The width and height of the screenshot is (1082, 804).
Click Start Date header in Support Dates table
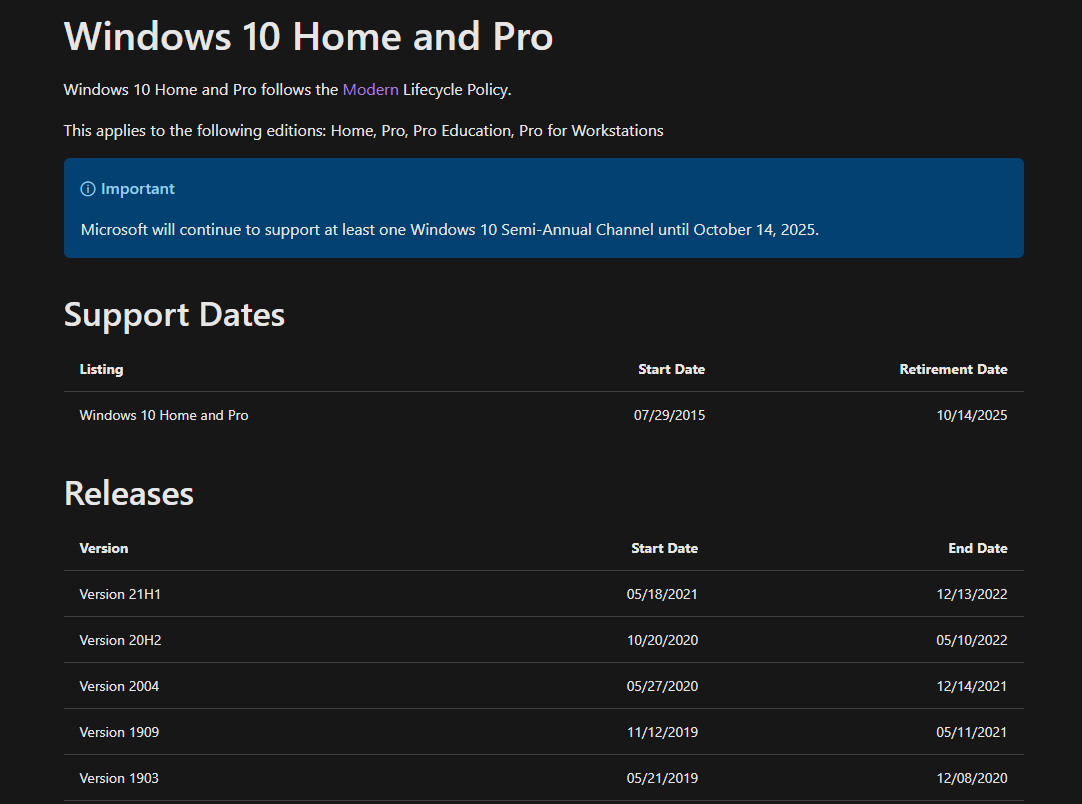pos(671,369)
